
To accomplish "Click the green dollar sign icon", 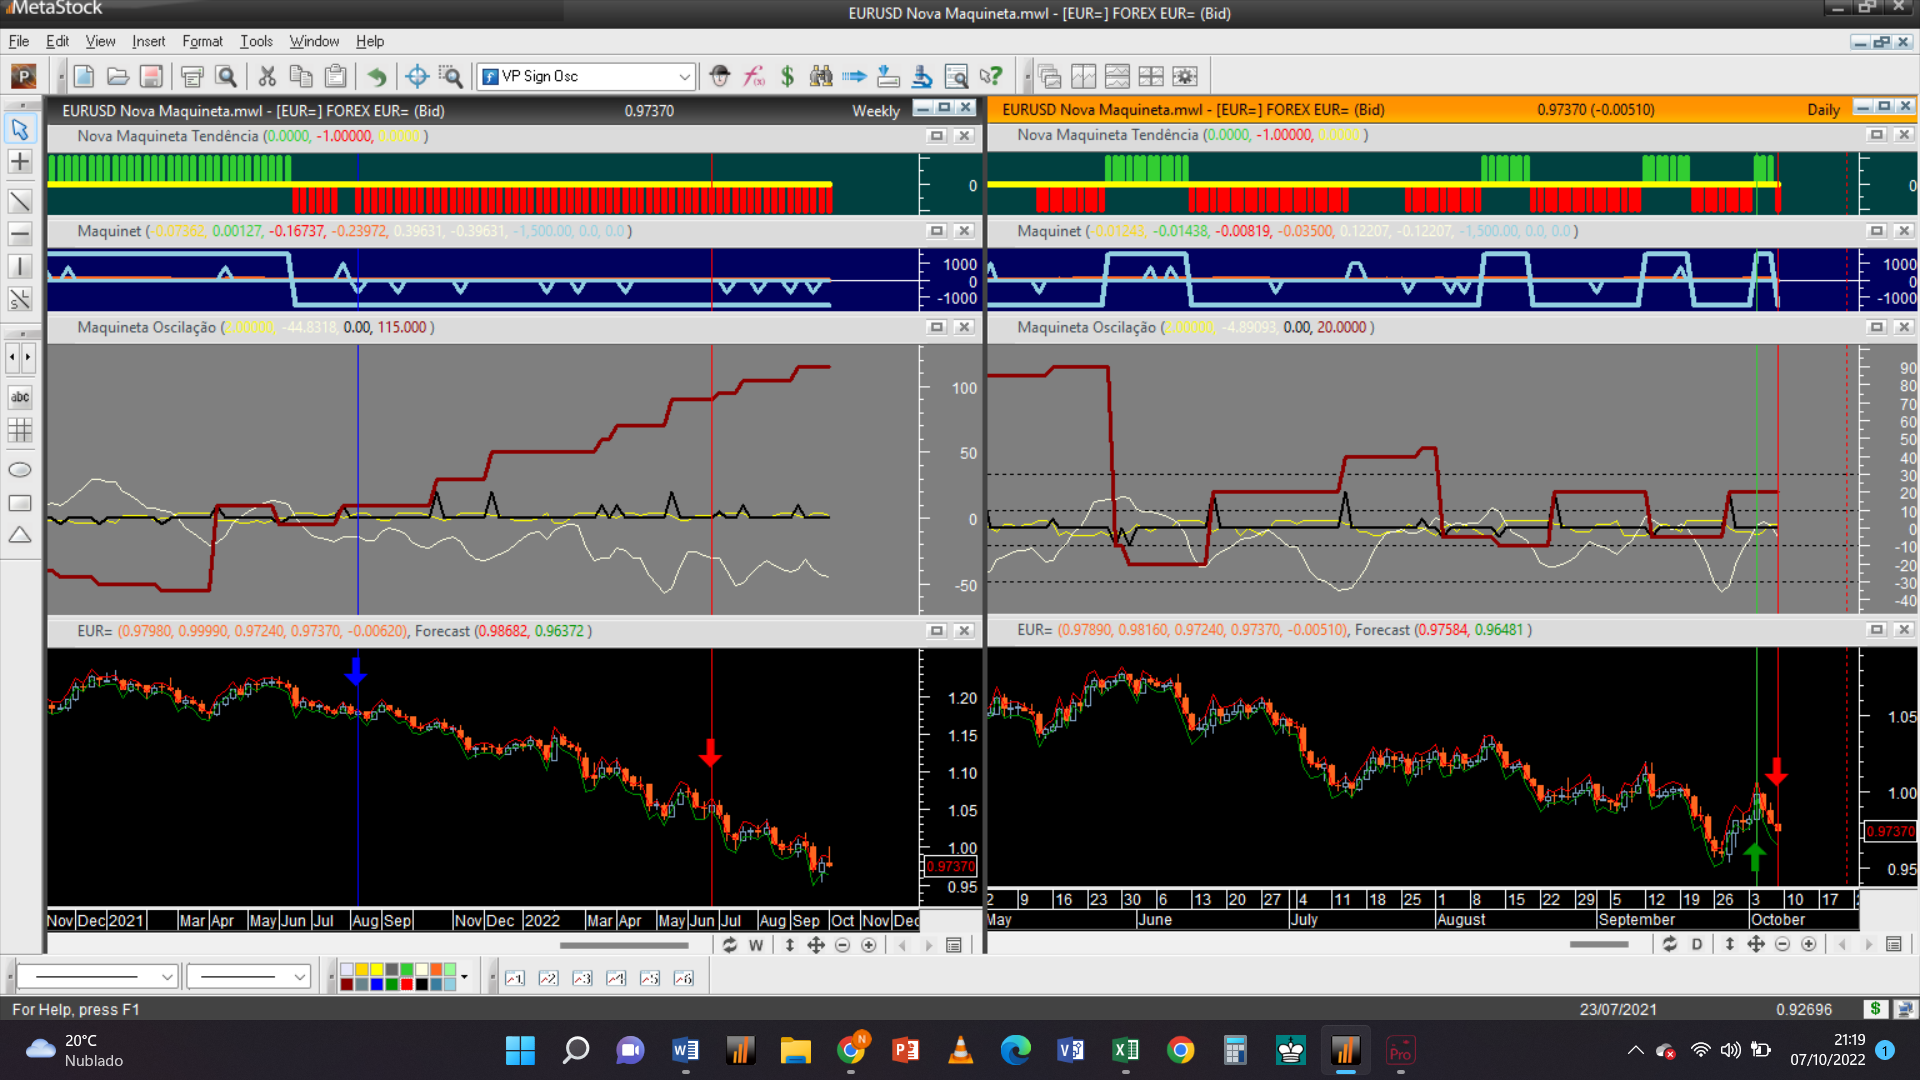I will click(788, 76).
